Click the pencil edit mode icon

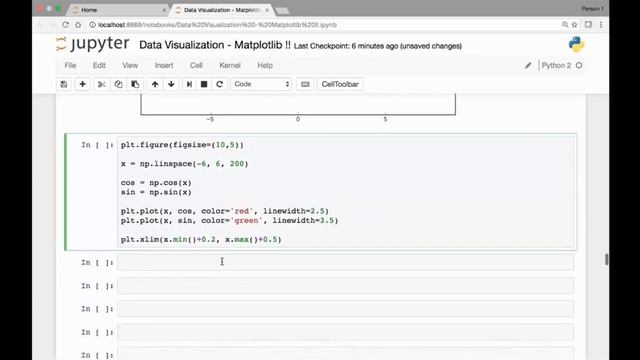point(528,65)
